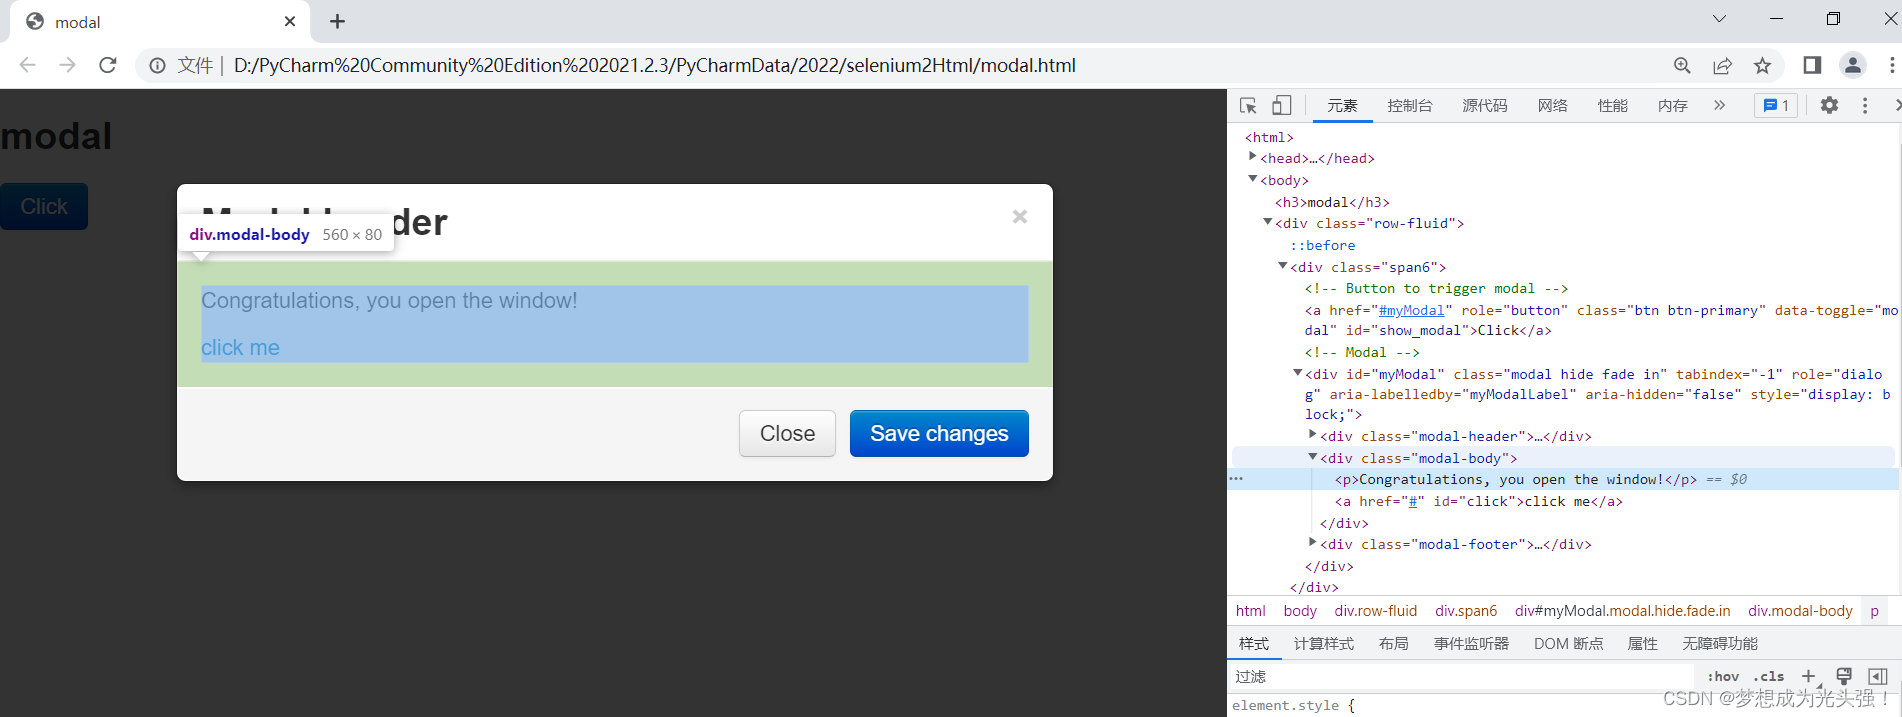Collapse the div id myModal node
The image size is (1902, 717).
1297,373
